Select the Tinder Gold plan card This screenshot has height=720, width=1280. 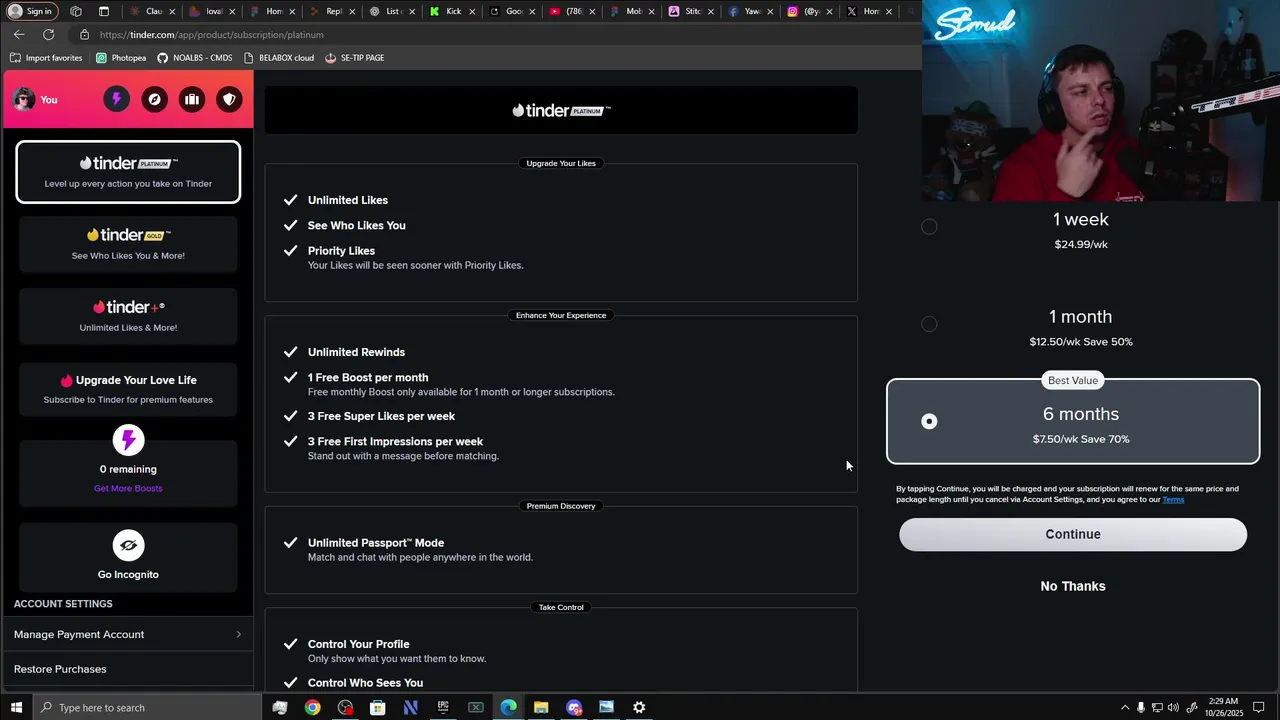(x=128, y=244)
